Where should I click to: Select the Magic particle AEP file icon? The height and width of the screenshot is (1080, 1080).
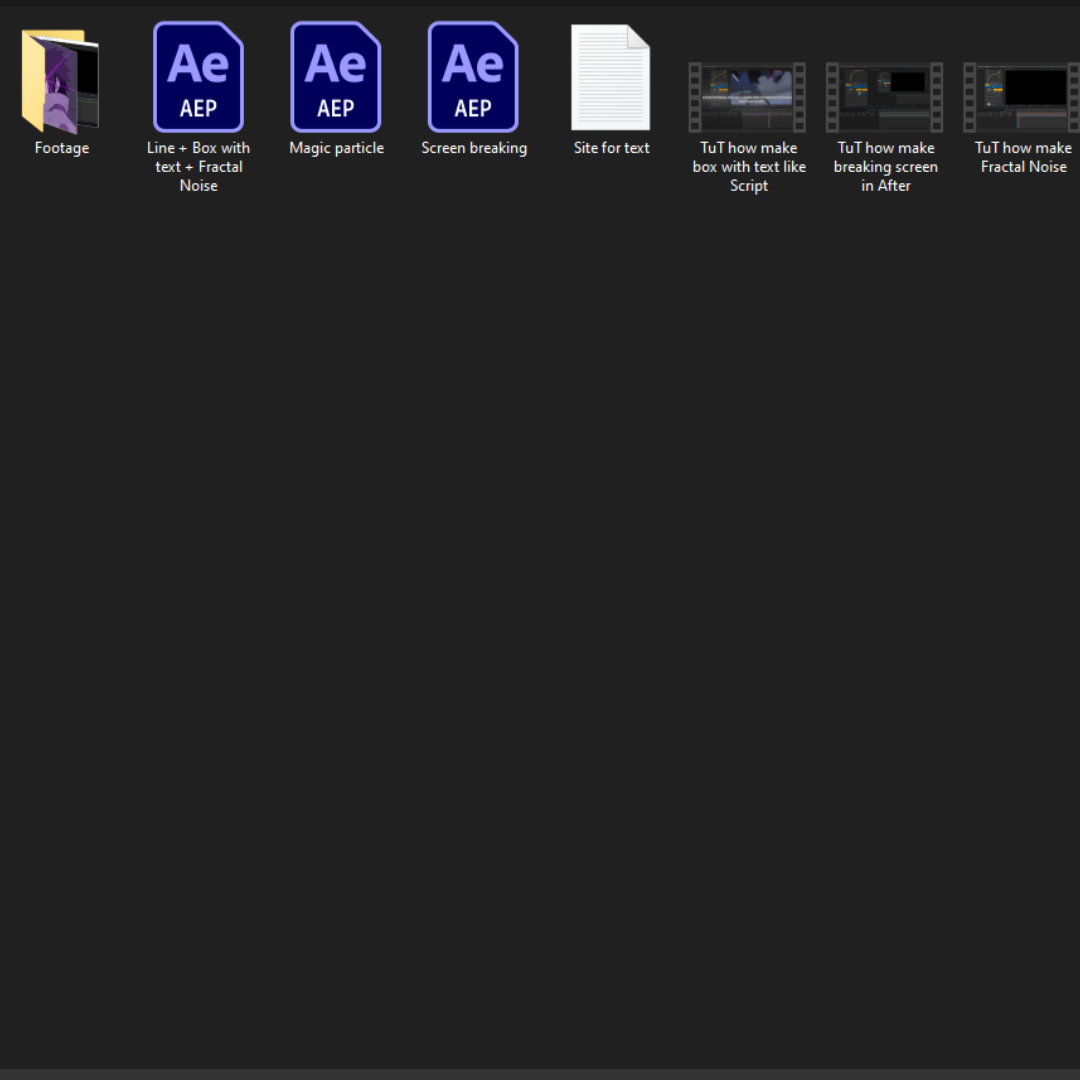pos(335,76)
